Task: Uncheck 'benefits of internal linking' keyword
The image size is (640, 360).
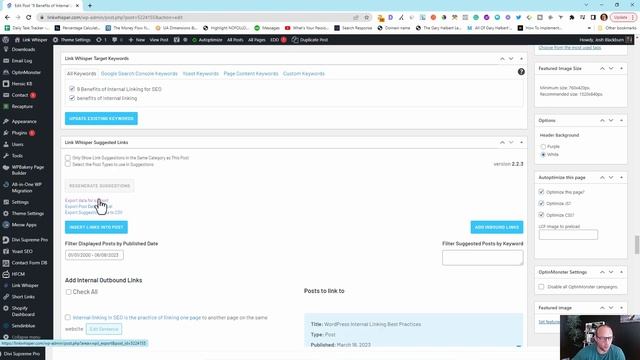Action: (x=72, y=98)
